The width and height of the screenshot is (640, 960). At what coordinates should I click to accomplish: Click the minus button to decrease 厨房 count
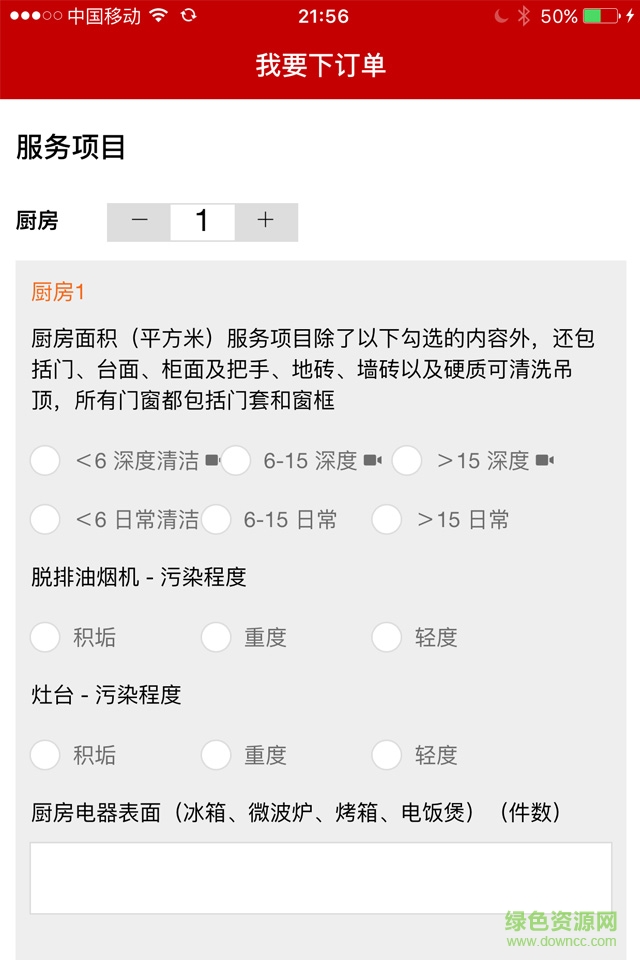(138, 221)
